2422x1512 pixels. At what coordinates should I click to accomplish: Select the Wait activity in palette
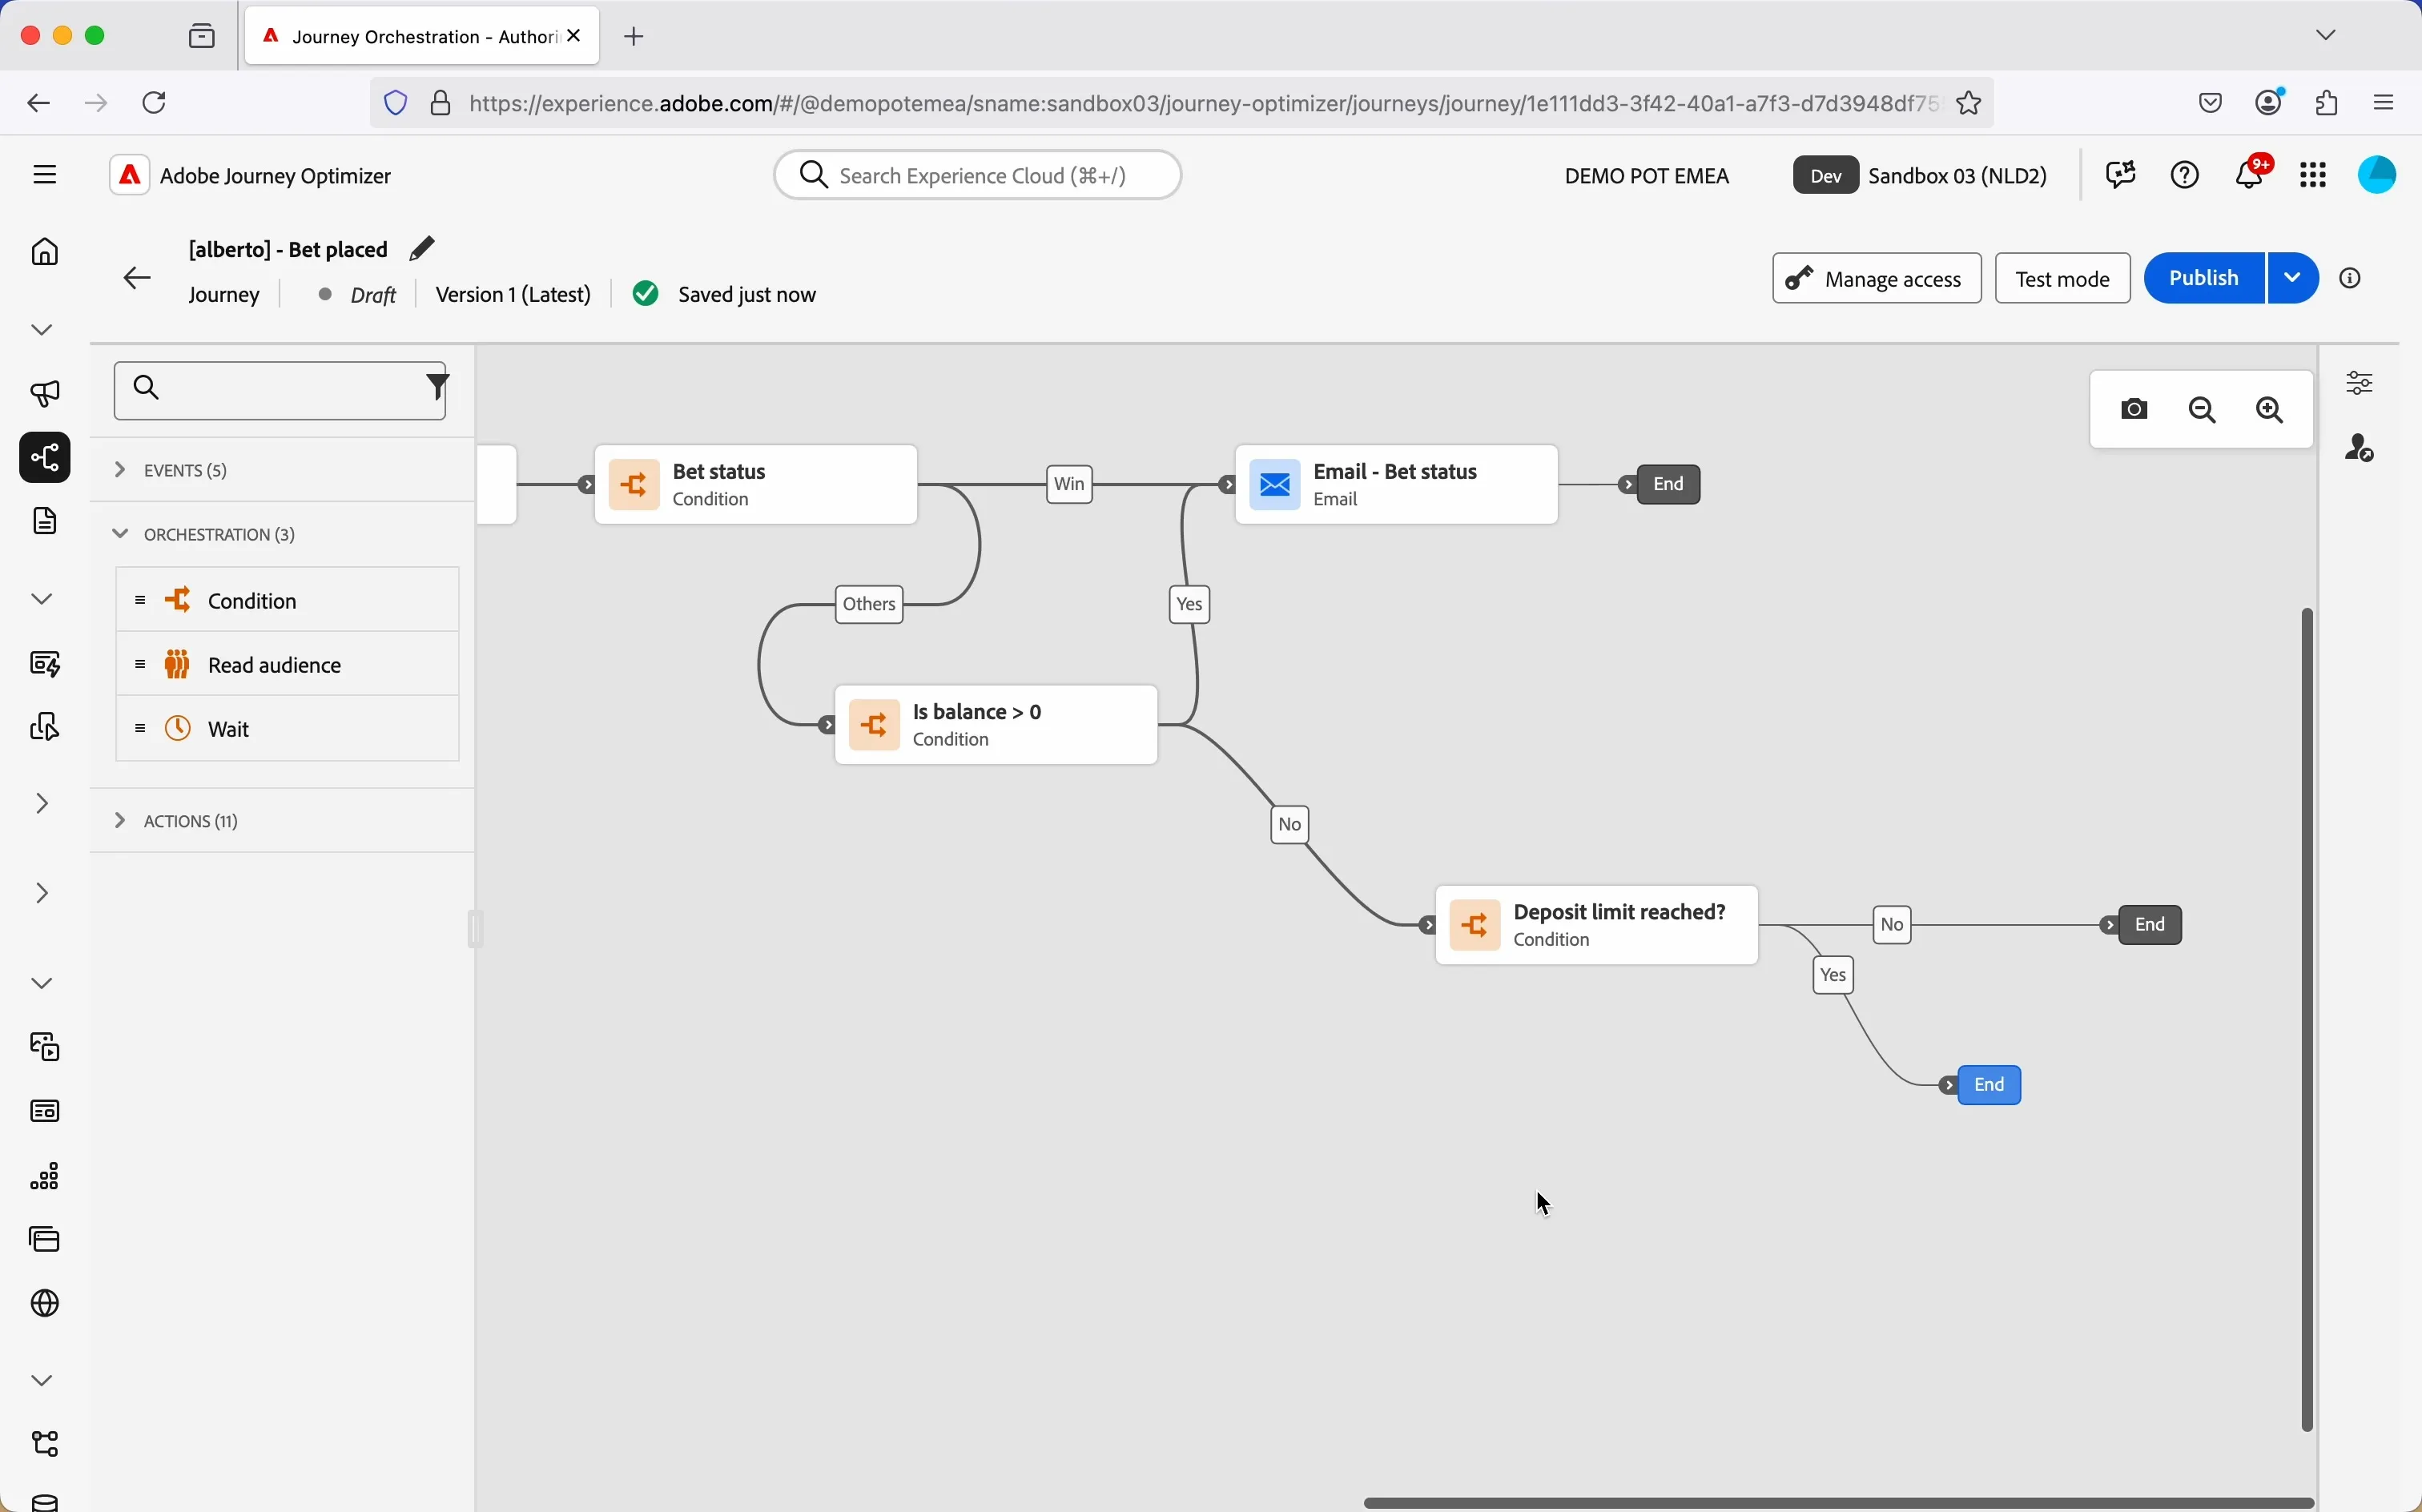point(287,729)
